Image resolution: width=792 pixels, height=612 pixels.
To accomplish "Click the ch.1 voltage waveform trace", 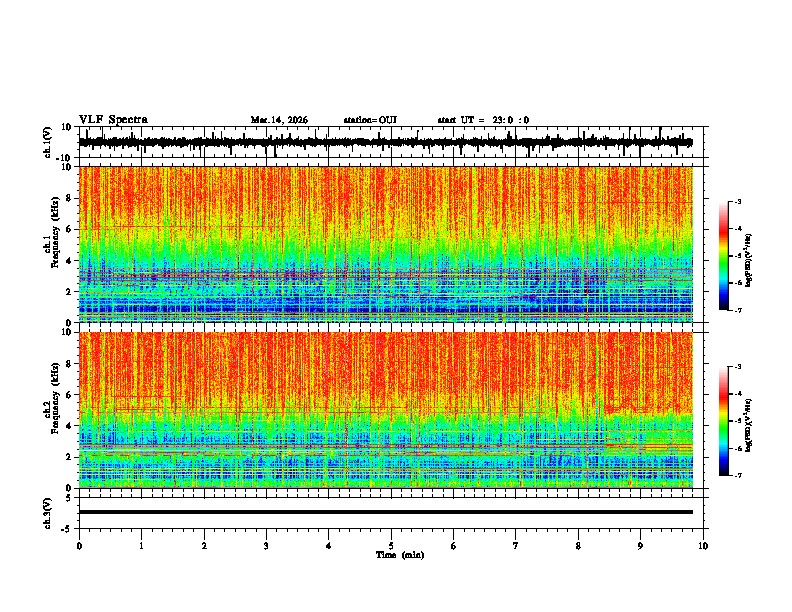I will coord(386,142).
